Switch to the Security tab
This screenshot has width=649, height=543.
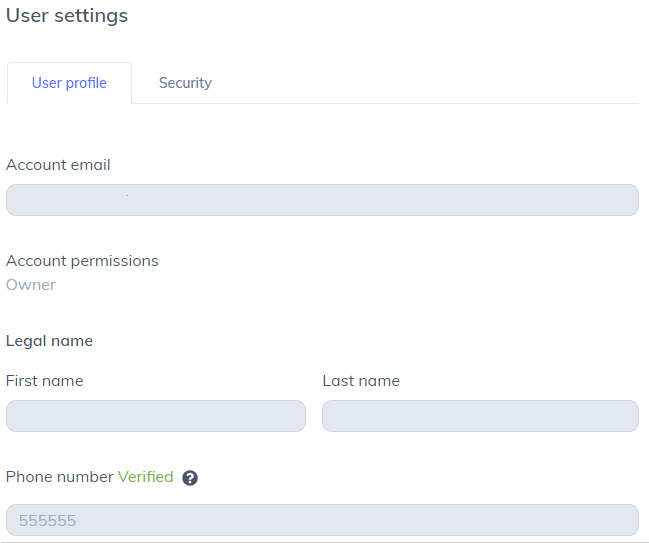tap(185, 83)
